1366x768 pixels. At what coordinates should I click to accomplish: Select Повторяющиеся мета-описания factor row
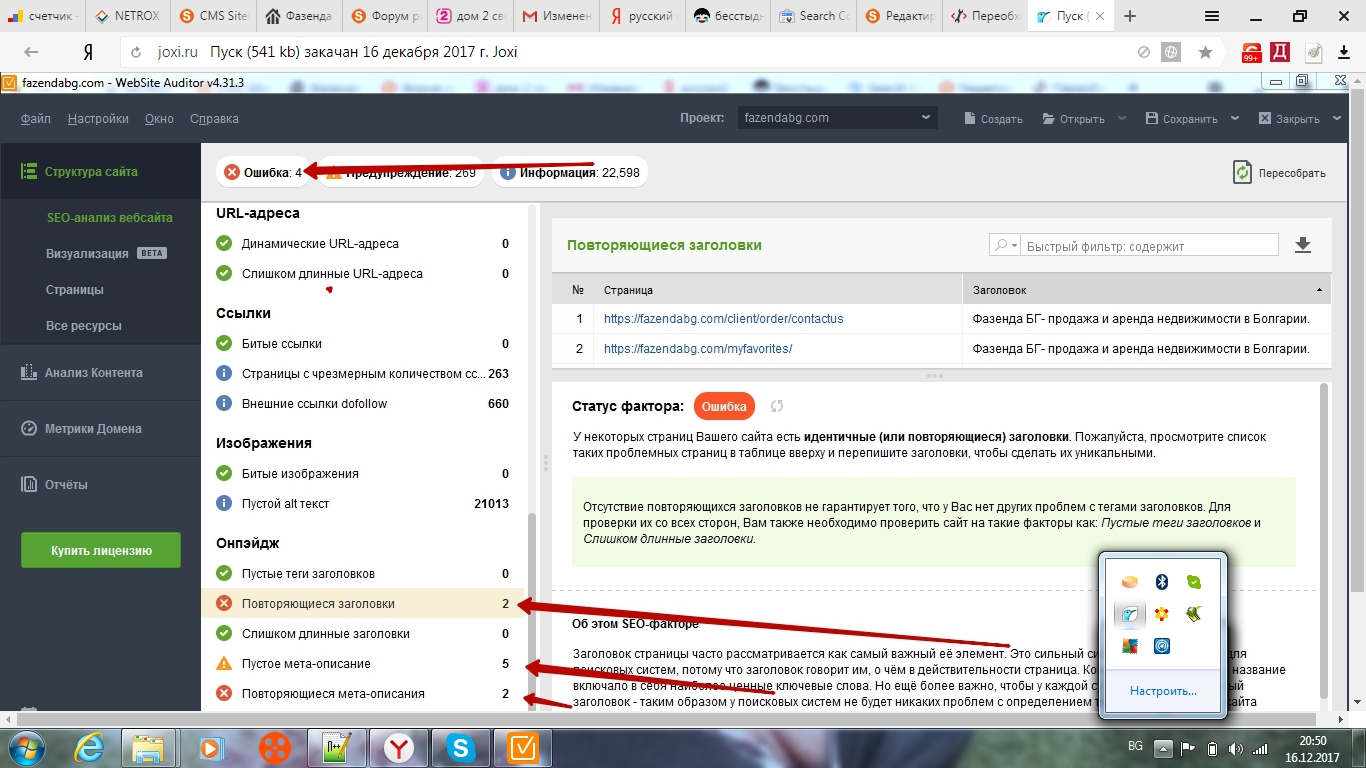click(x=333, y=694)
